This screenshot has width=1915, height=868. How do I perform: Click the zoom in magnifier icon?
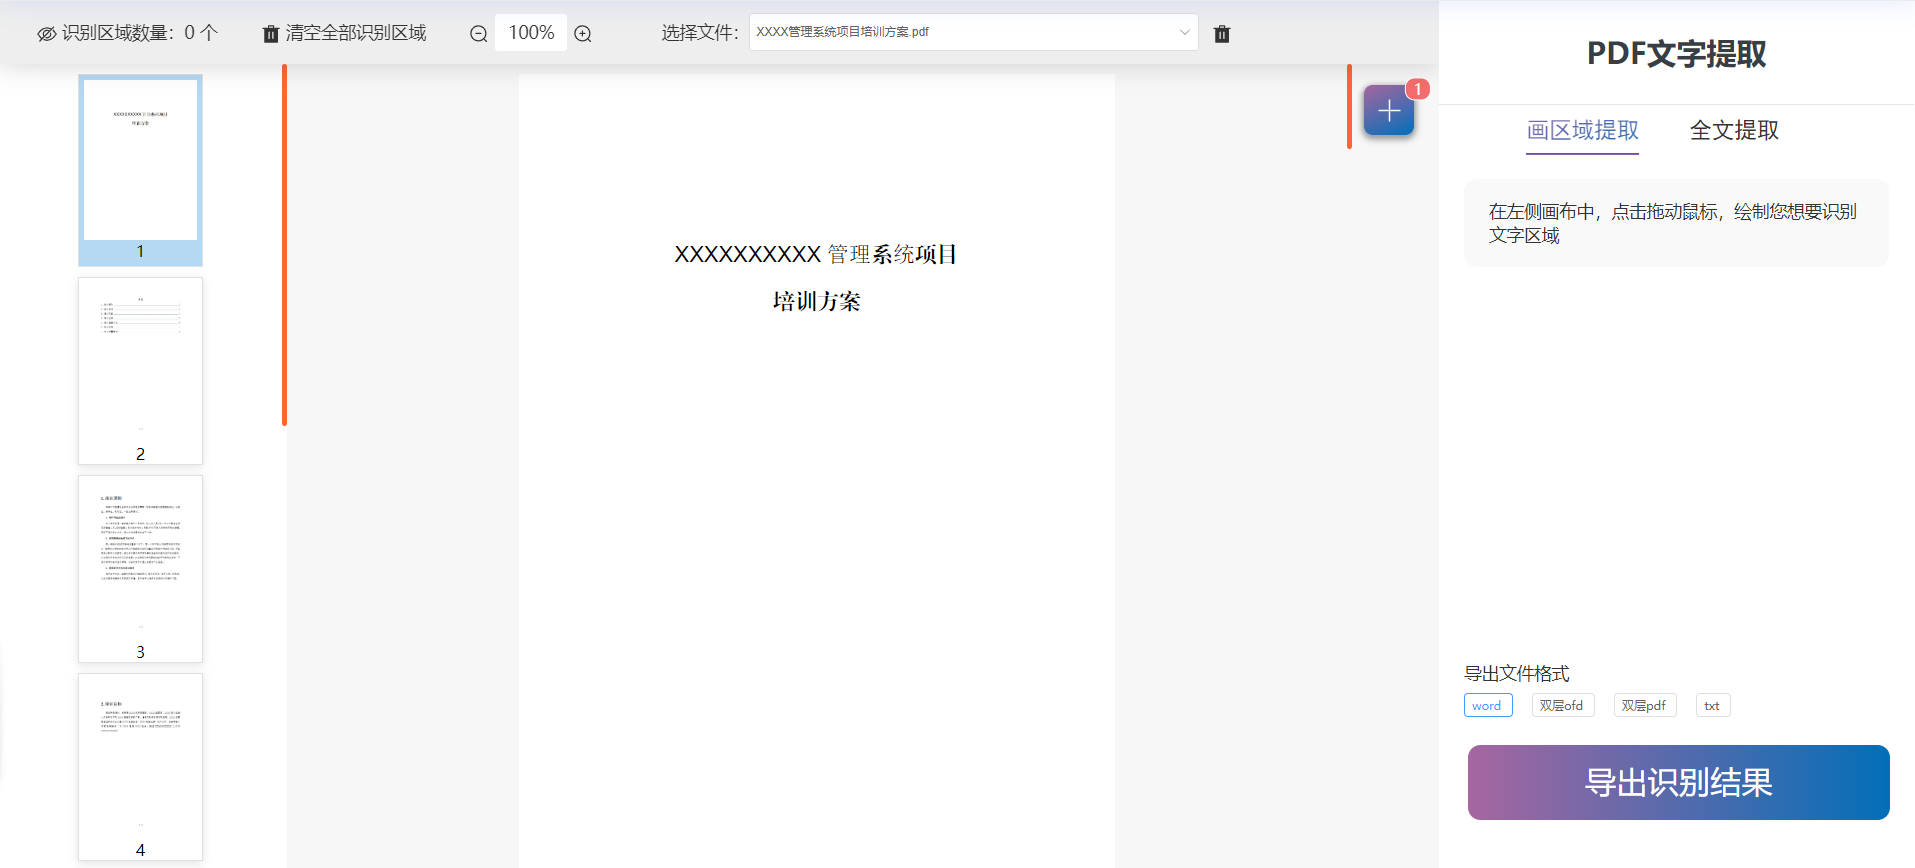(583, 34)
